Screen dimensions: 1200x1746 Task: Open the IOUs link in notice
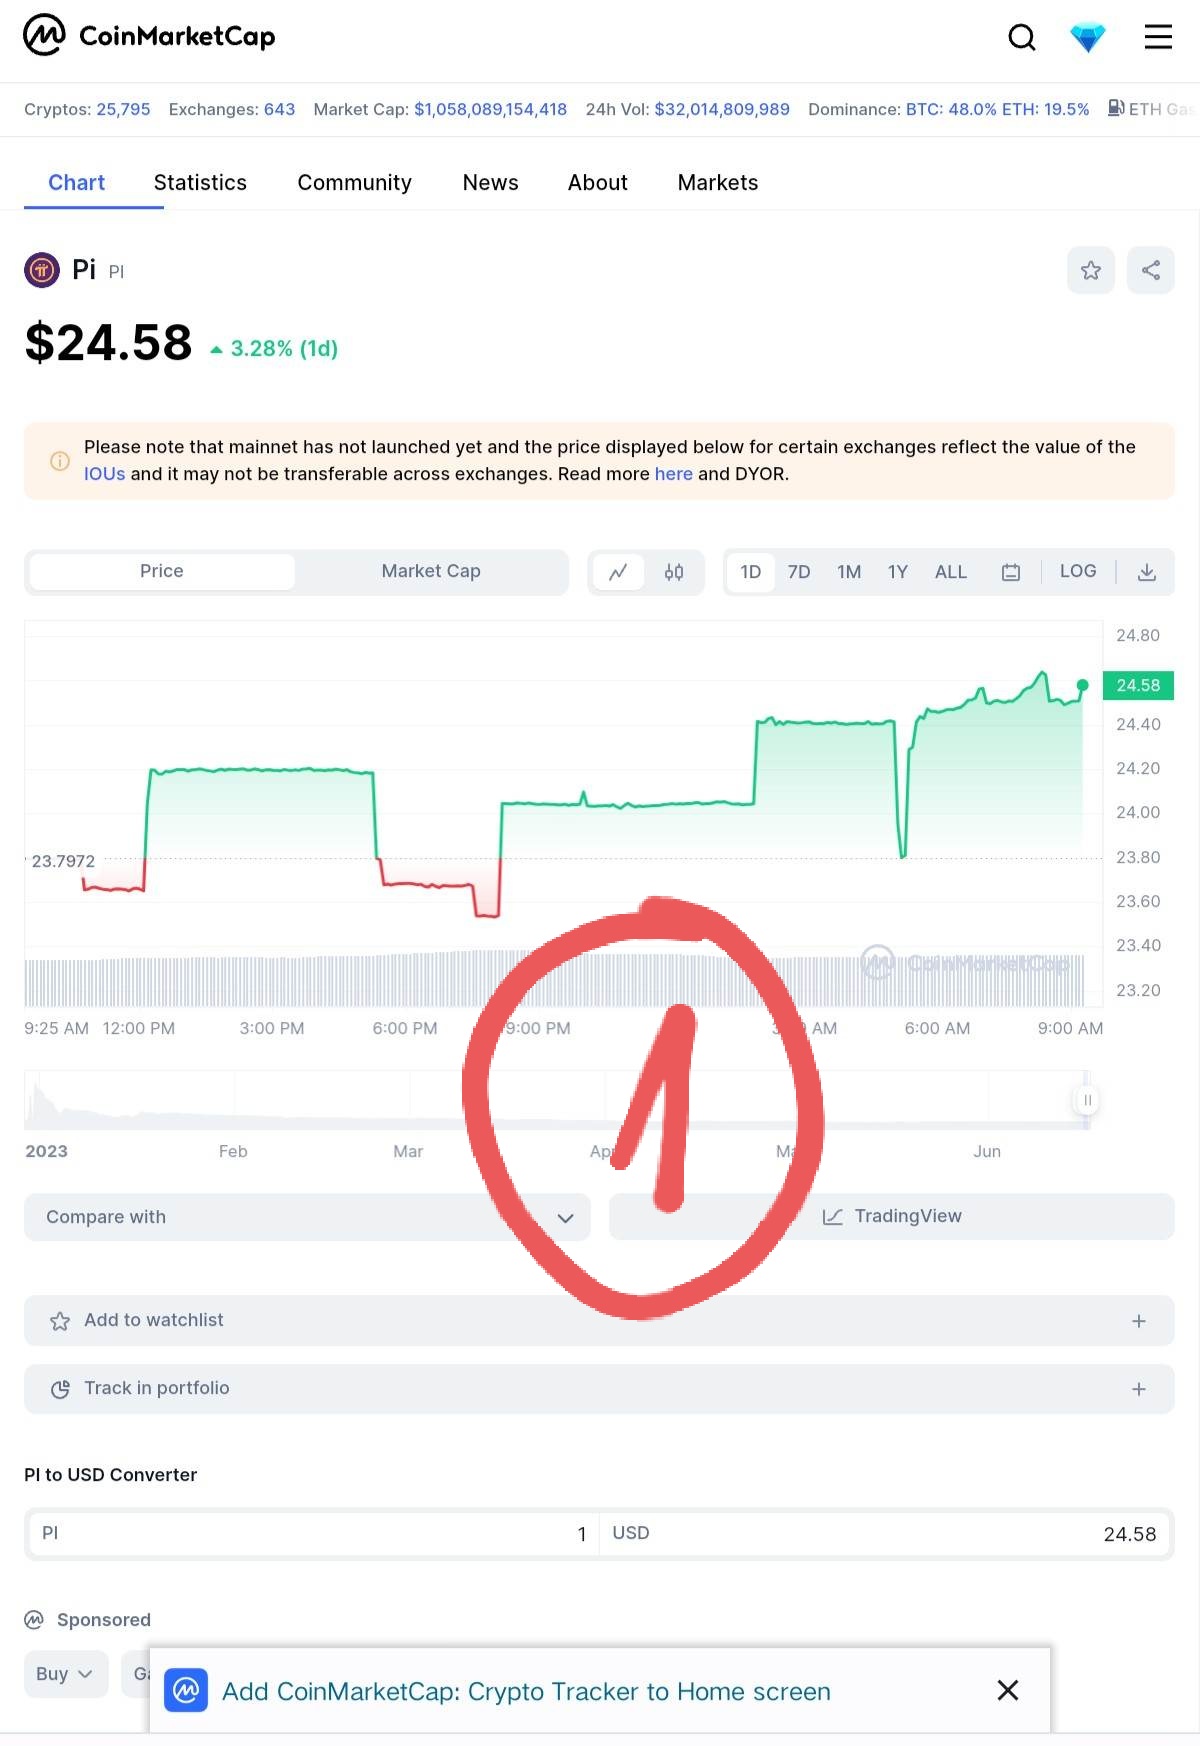tap(104, 474)
